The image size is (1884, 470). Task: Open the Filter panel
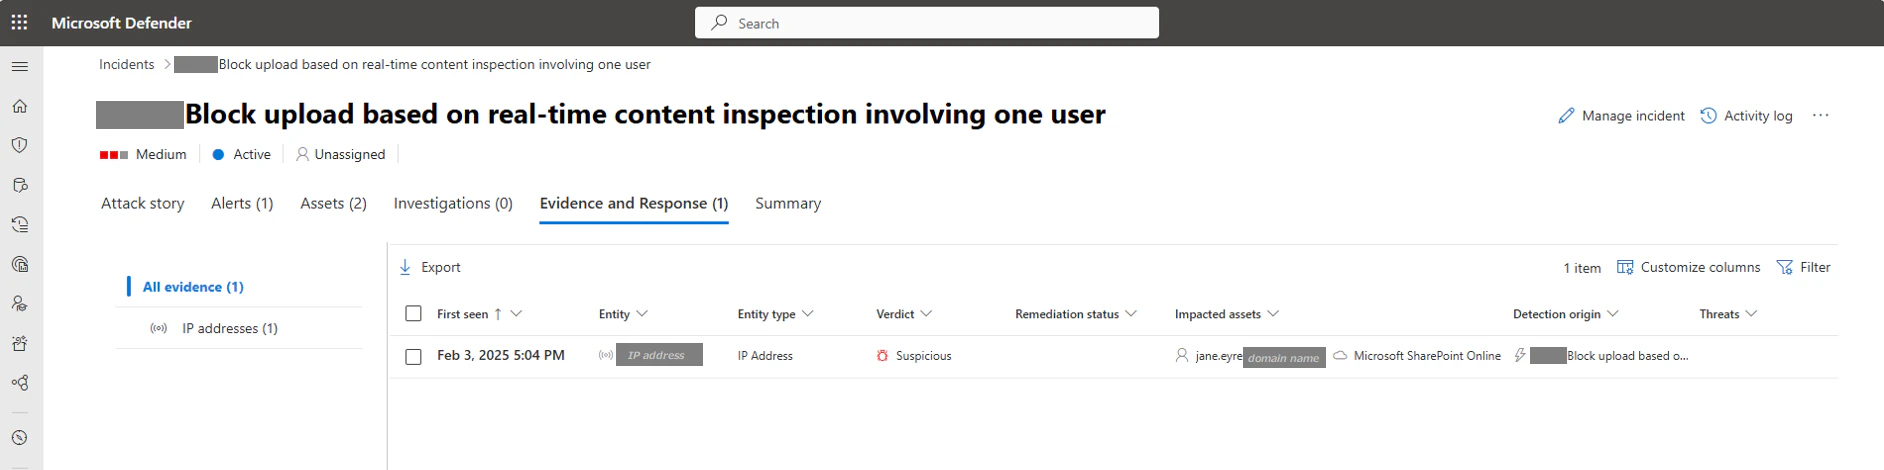tap(1803, 267)
